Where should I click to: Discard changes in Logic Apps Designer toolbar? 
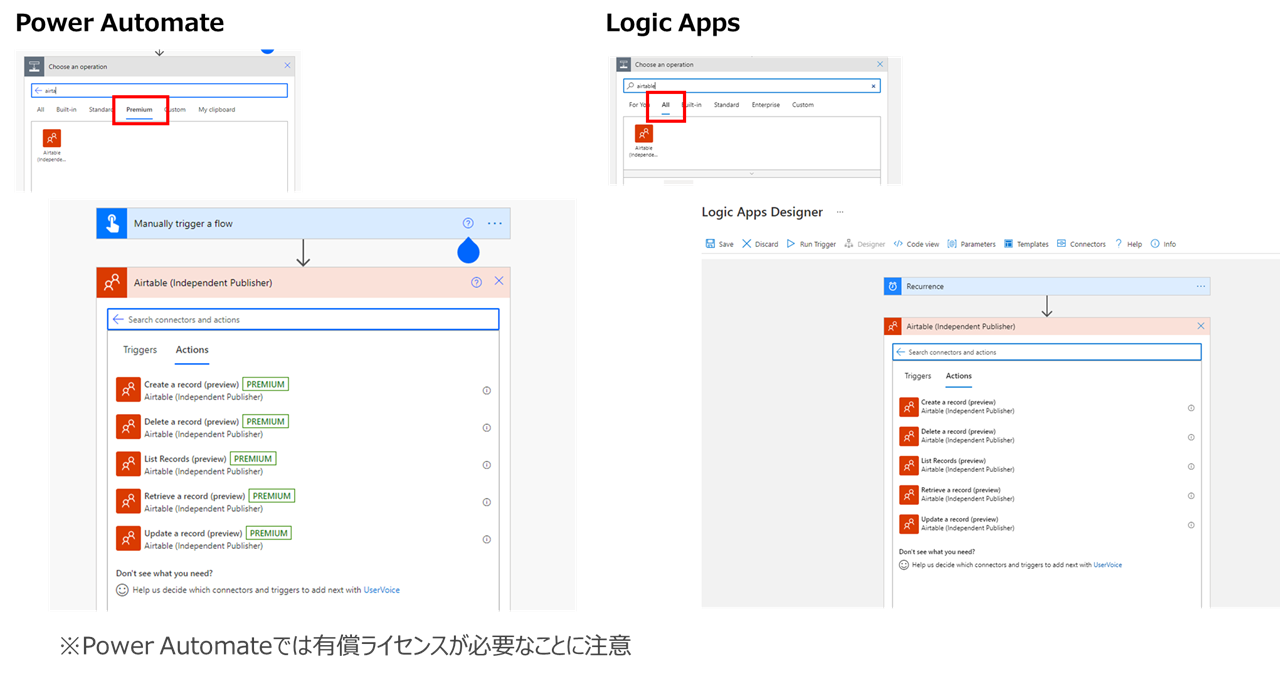point(760,244)
